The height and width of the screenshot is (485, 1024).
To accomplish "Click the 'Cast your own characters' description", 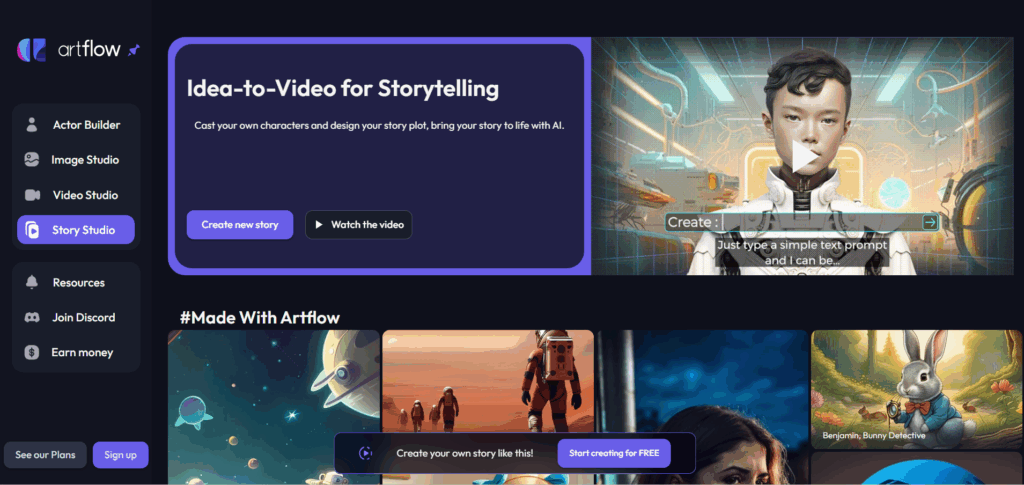I will coord(379,125).
